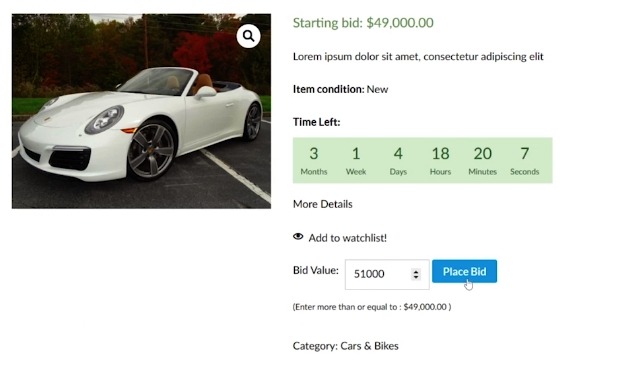The width and height of the screenshot is (627, 381).
Task: Click the Bid Value label
Action: click(315, 270)
